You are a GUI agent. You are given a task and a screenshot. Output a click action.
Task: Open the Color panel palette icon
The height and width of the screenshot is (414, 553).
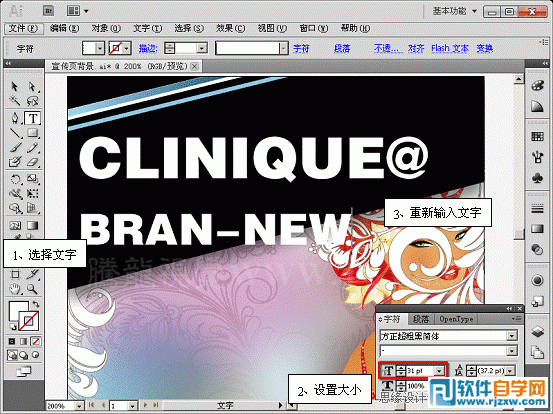(x=537, y=86)
